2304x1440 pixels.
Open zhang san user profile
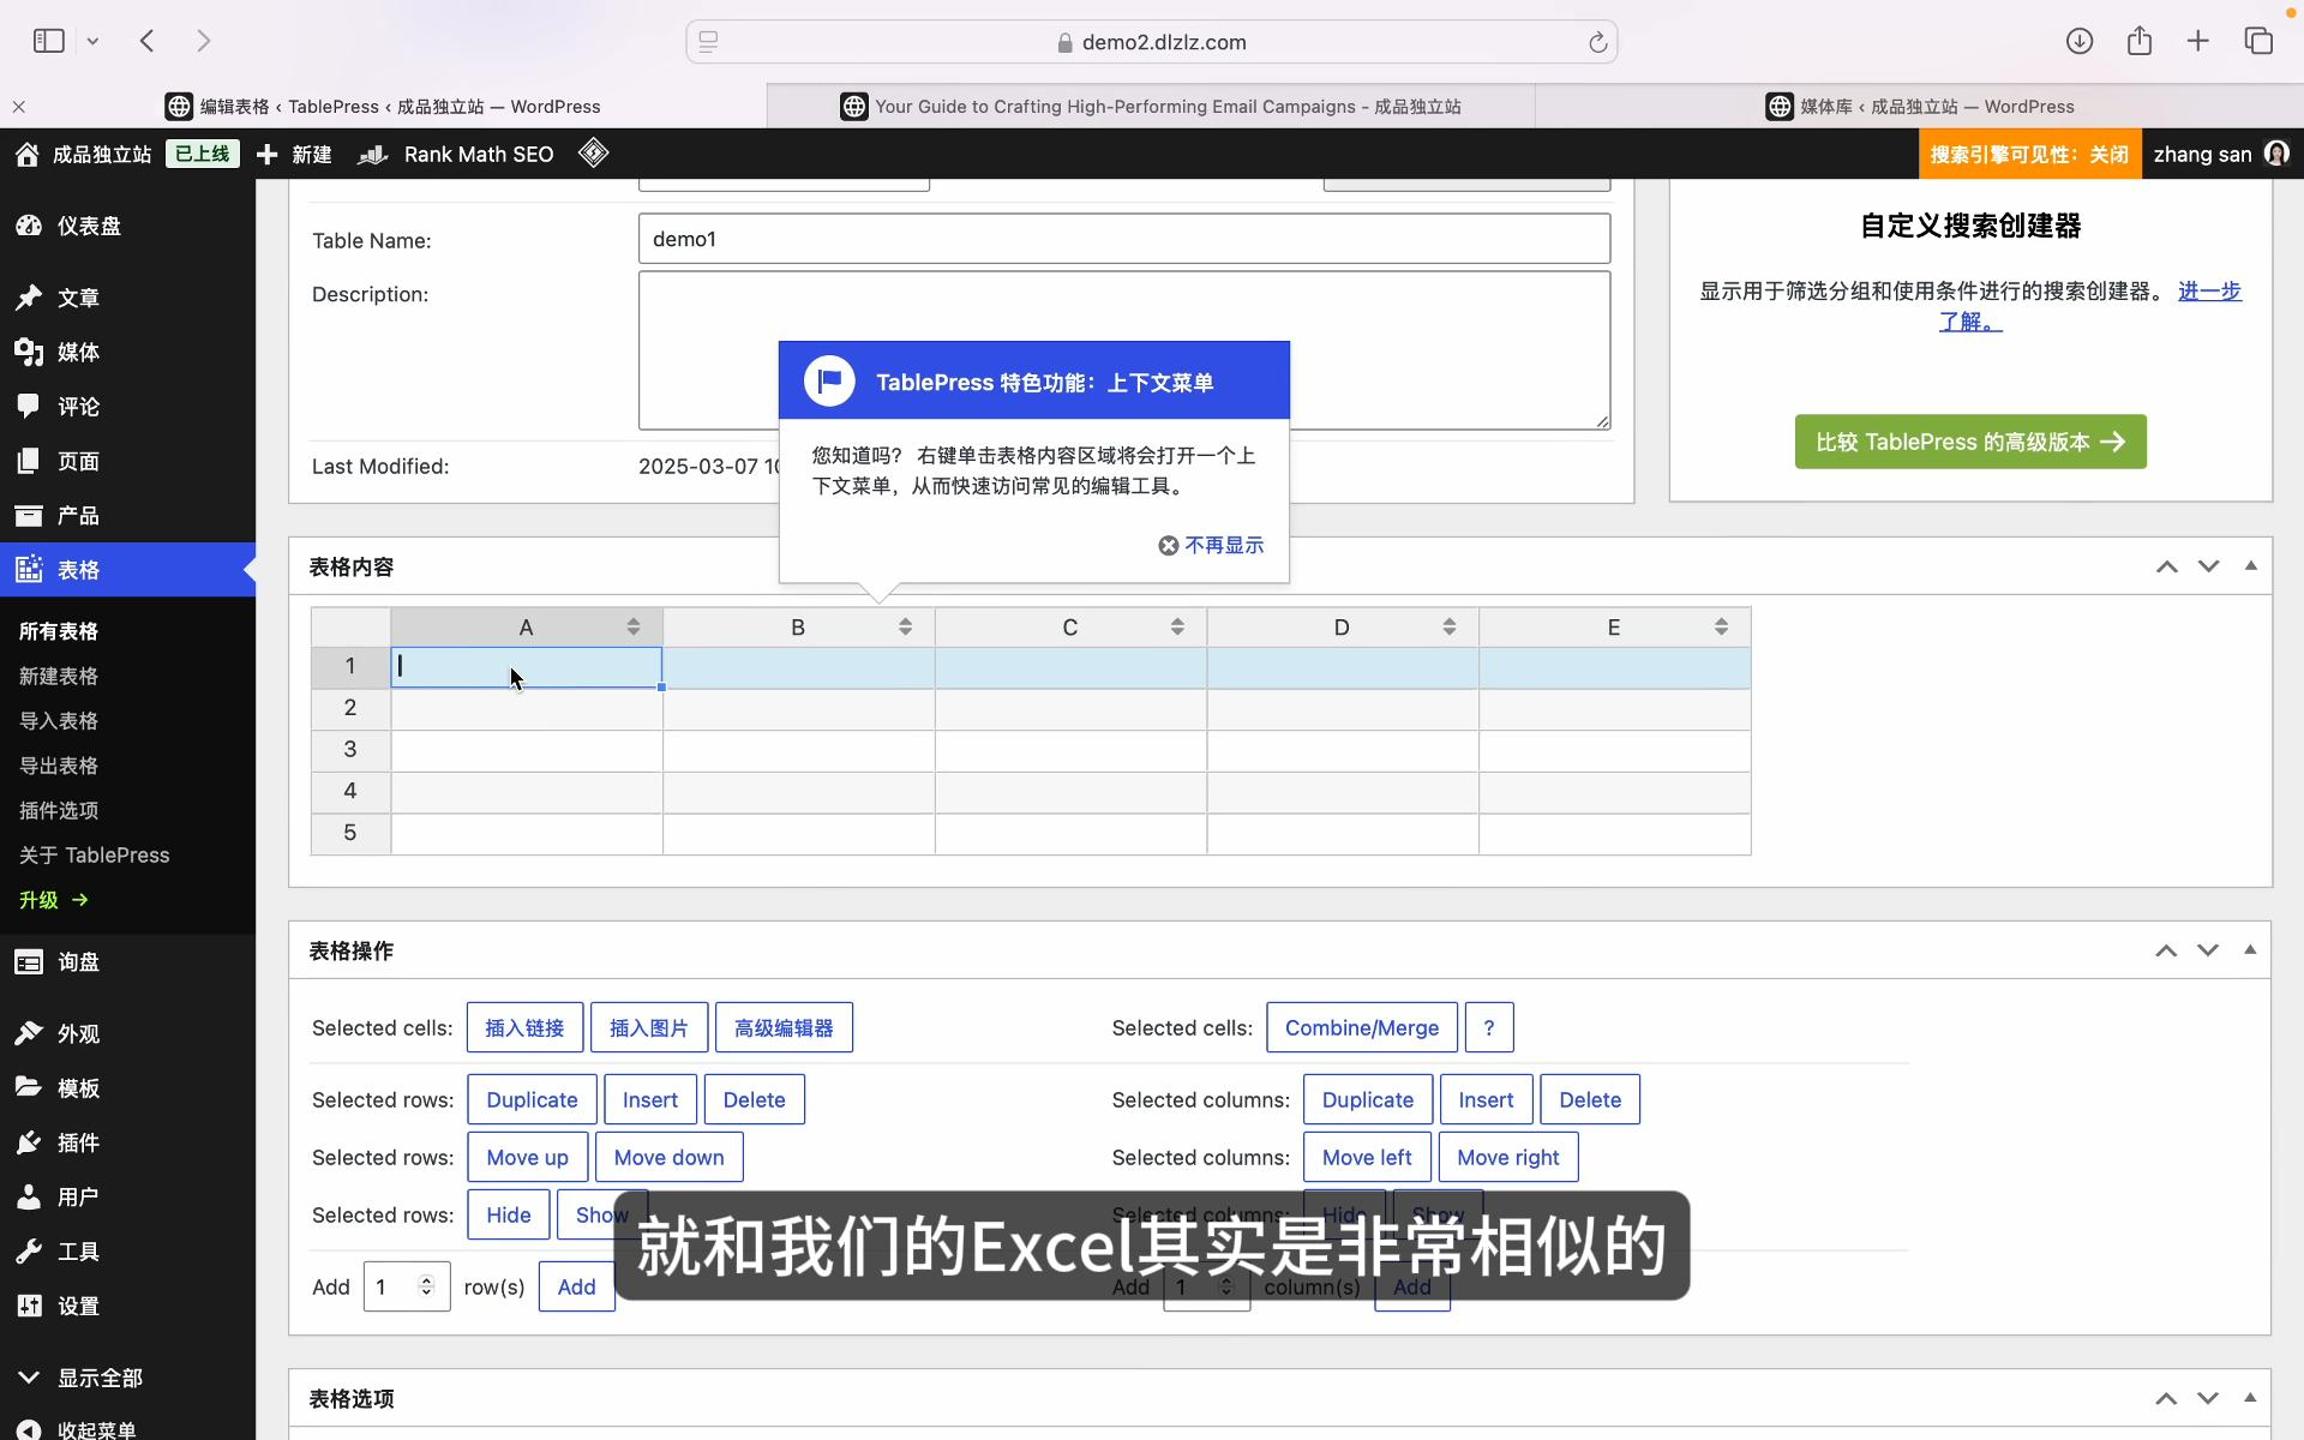point(2221,154)
